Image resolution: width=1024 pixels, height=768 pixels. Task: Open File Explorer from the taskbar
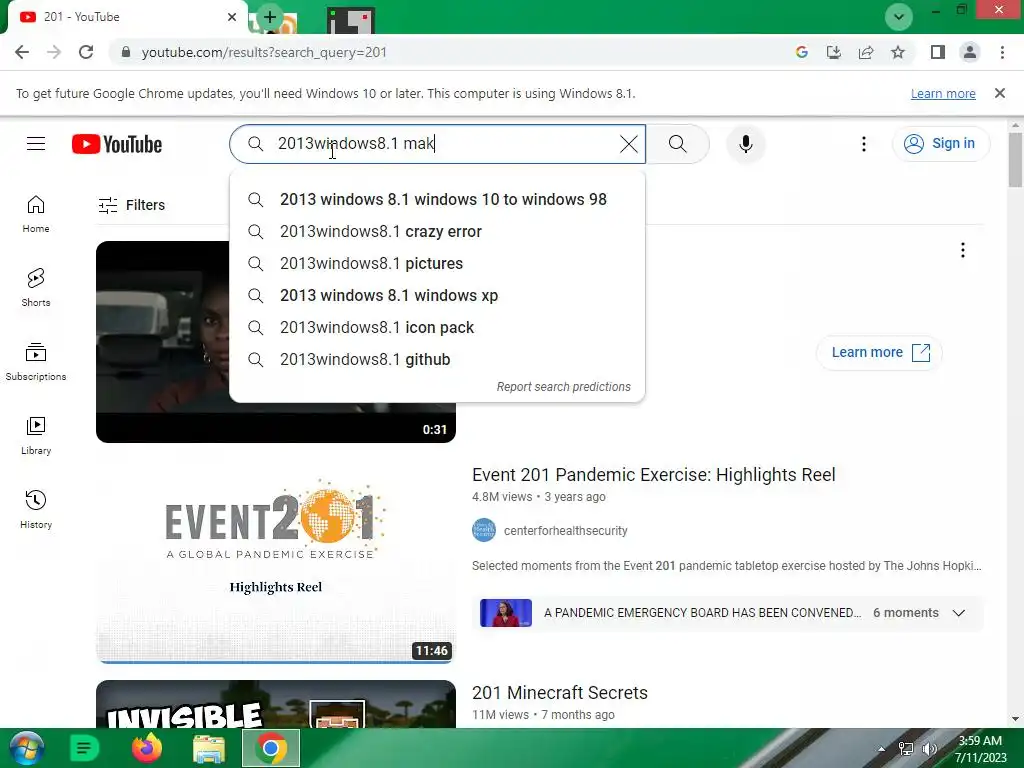[209, 748]
